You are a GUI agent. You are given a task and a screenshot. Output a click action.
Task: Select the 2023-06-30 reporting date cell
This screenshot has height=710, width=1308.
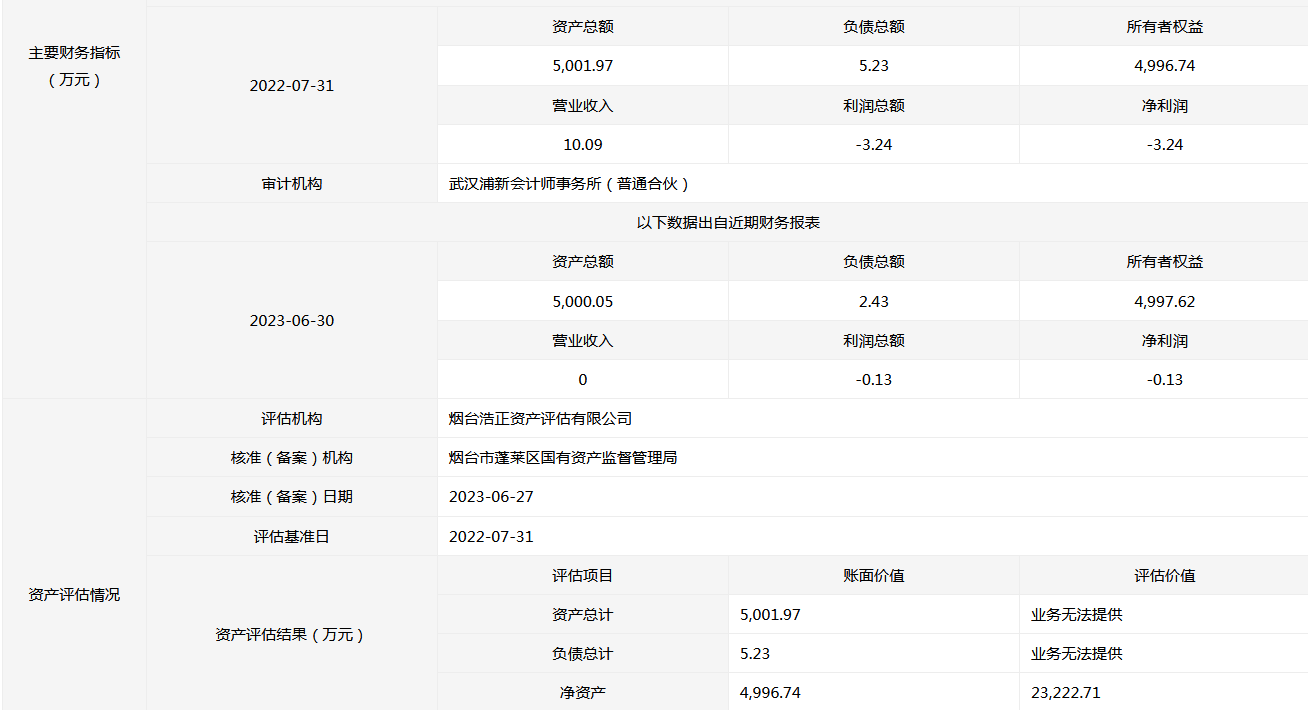tap(291, 321)
